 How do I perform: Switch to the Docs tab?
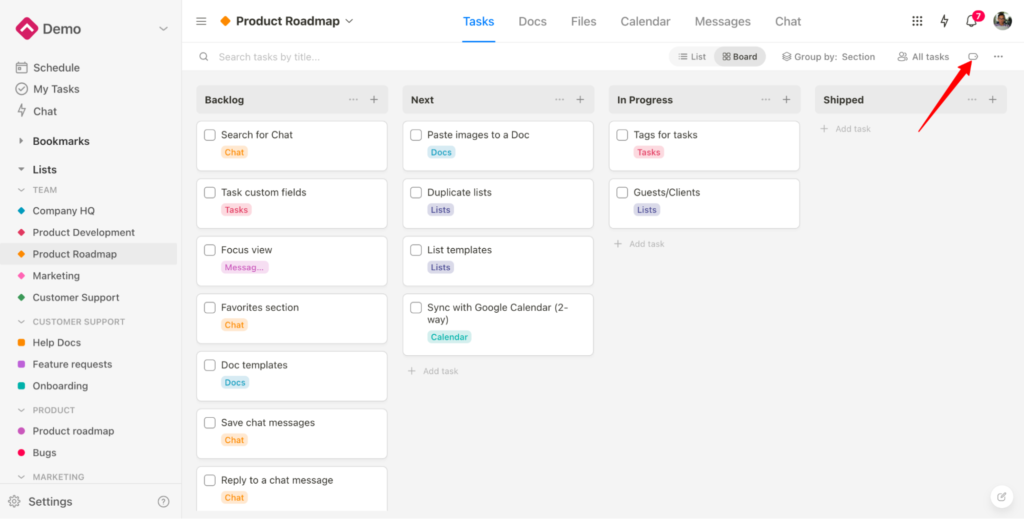[532, 22]
